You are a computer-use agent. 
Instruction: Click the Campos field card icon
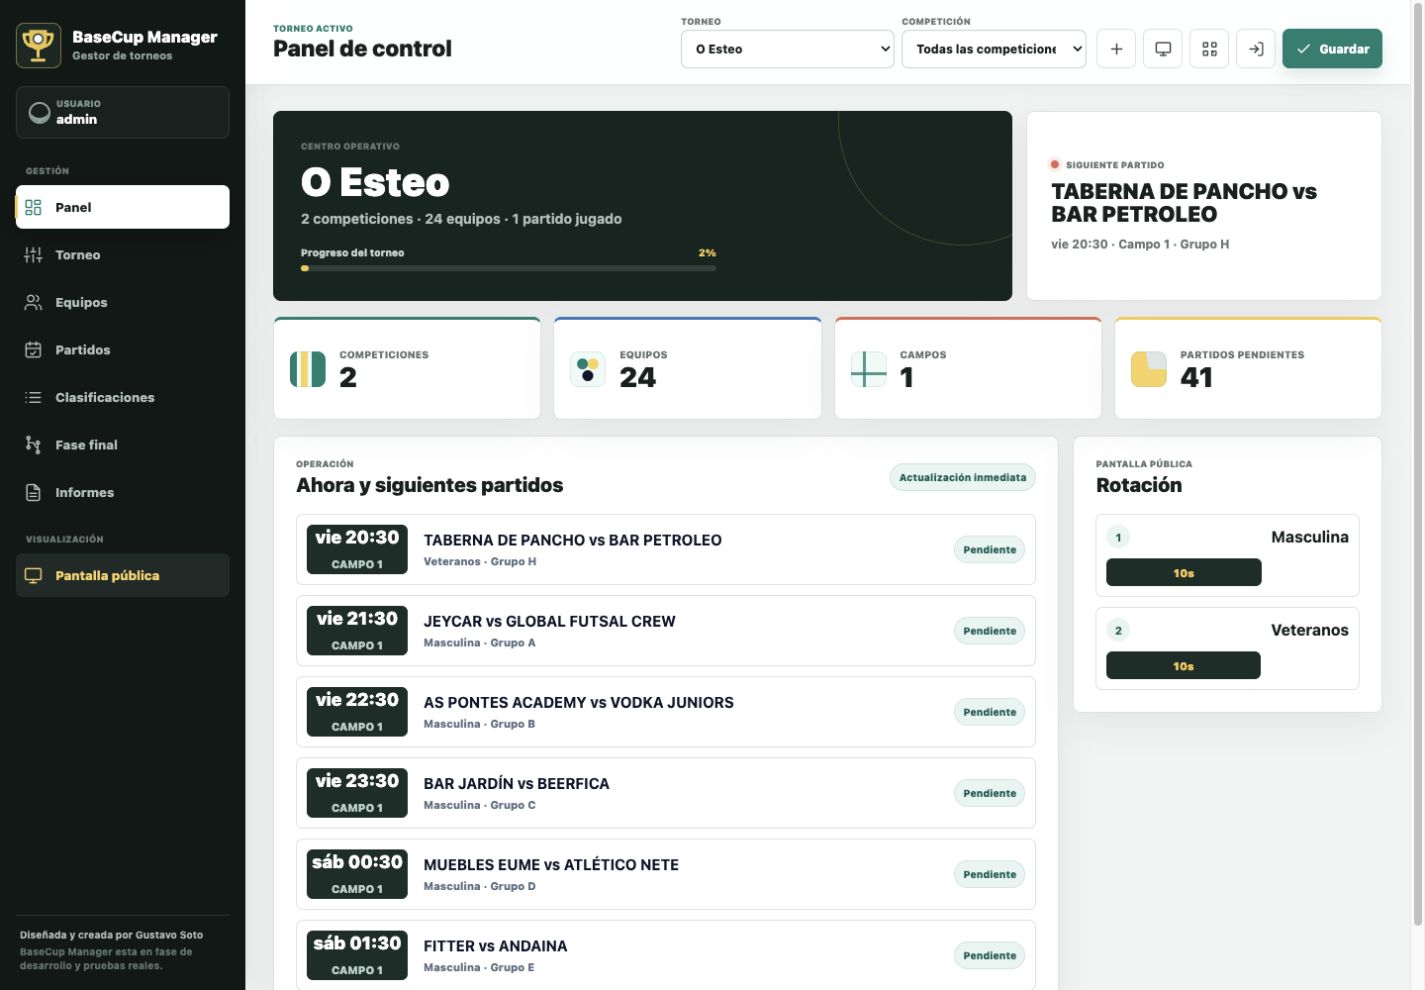click(868, 369)
